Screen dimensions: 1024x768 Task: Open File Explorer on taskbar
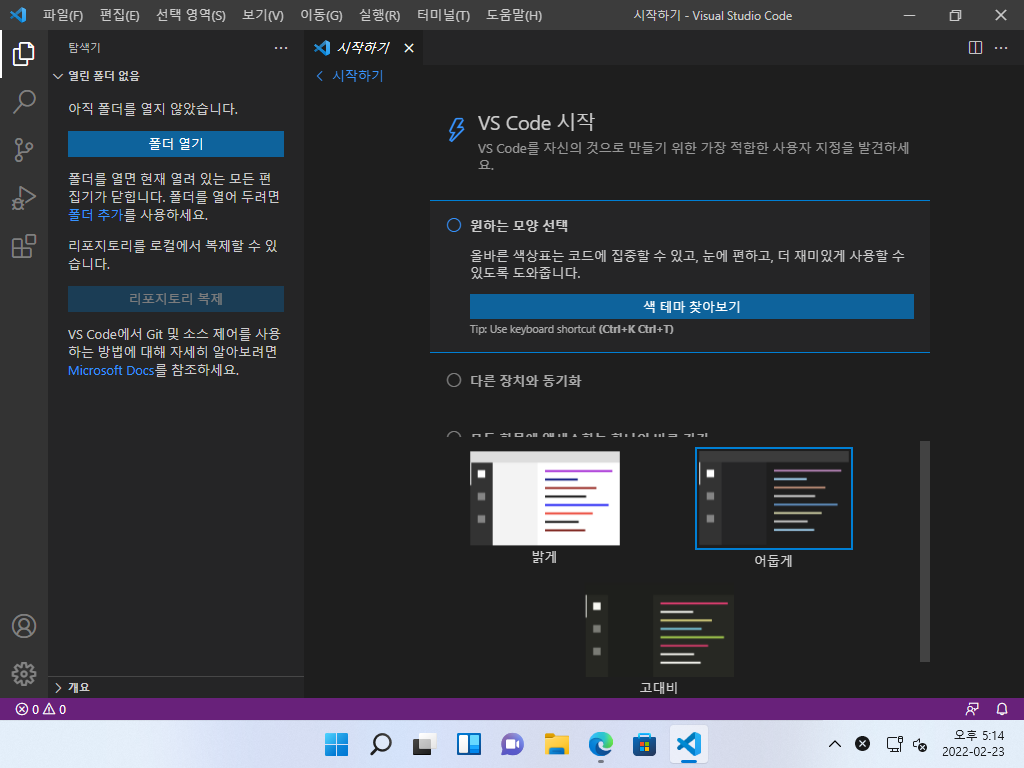point(556,744)
